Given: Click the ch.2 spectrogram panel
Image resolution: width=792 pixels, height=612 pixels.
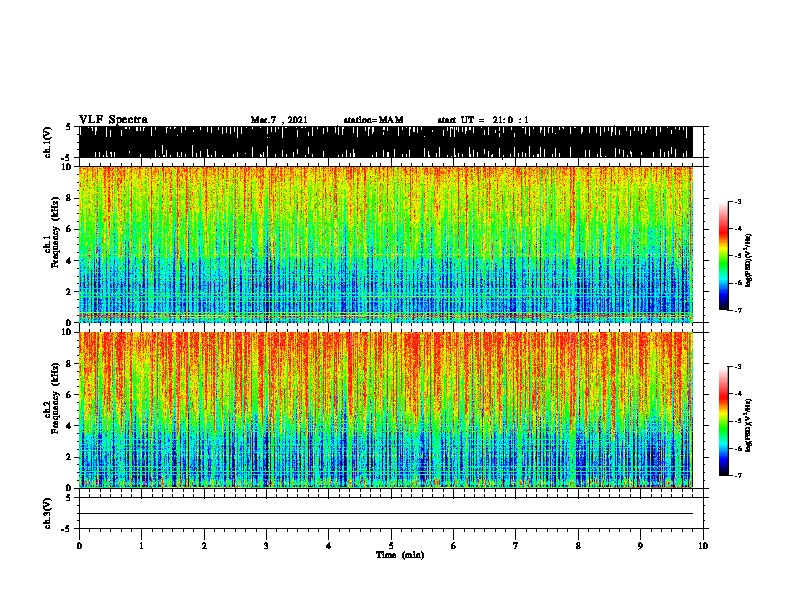Looking at the screenshot, I should pyautogui.click(x=386, y=410).
